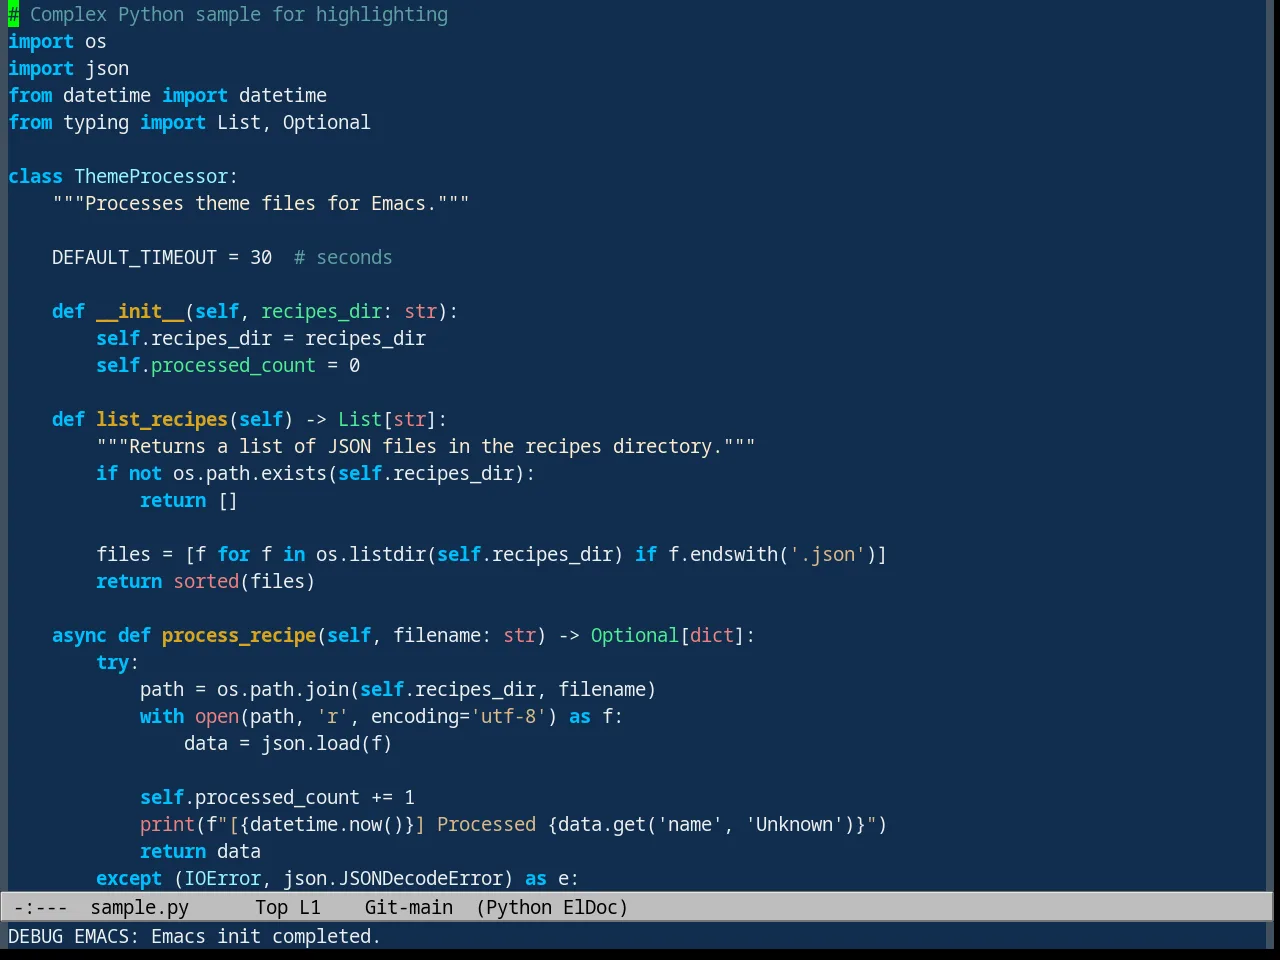
Task: Click 'IOError' in the except clause
Action: [222, 878]
